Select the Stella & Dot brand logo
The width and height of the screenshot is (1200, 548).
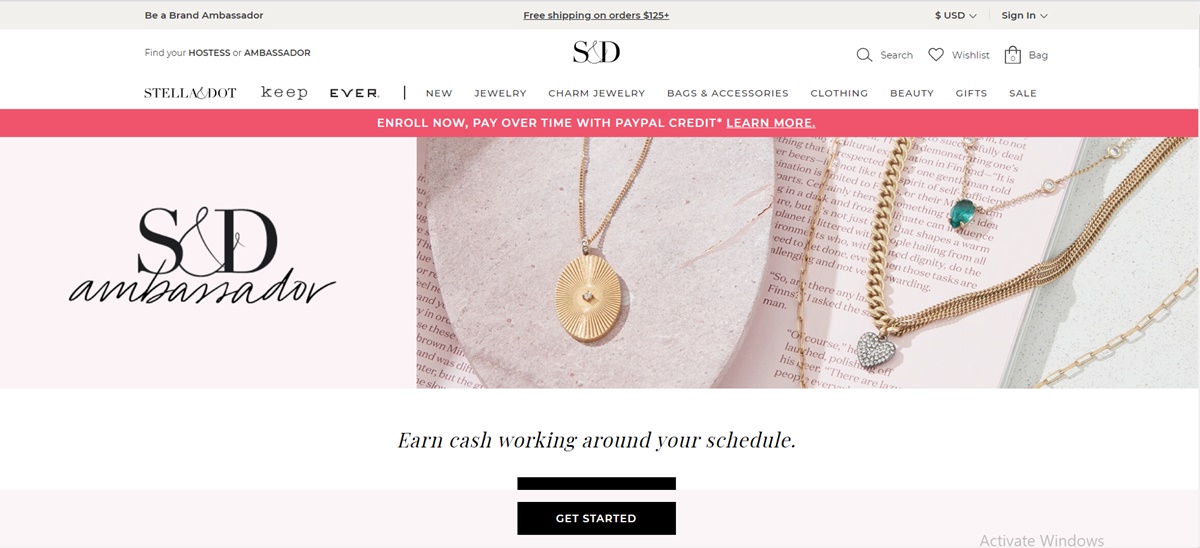(190, 93)
